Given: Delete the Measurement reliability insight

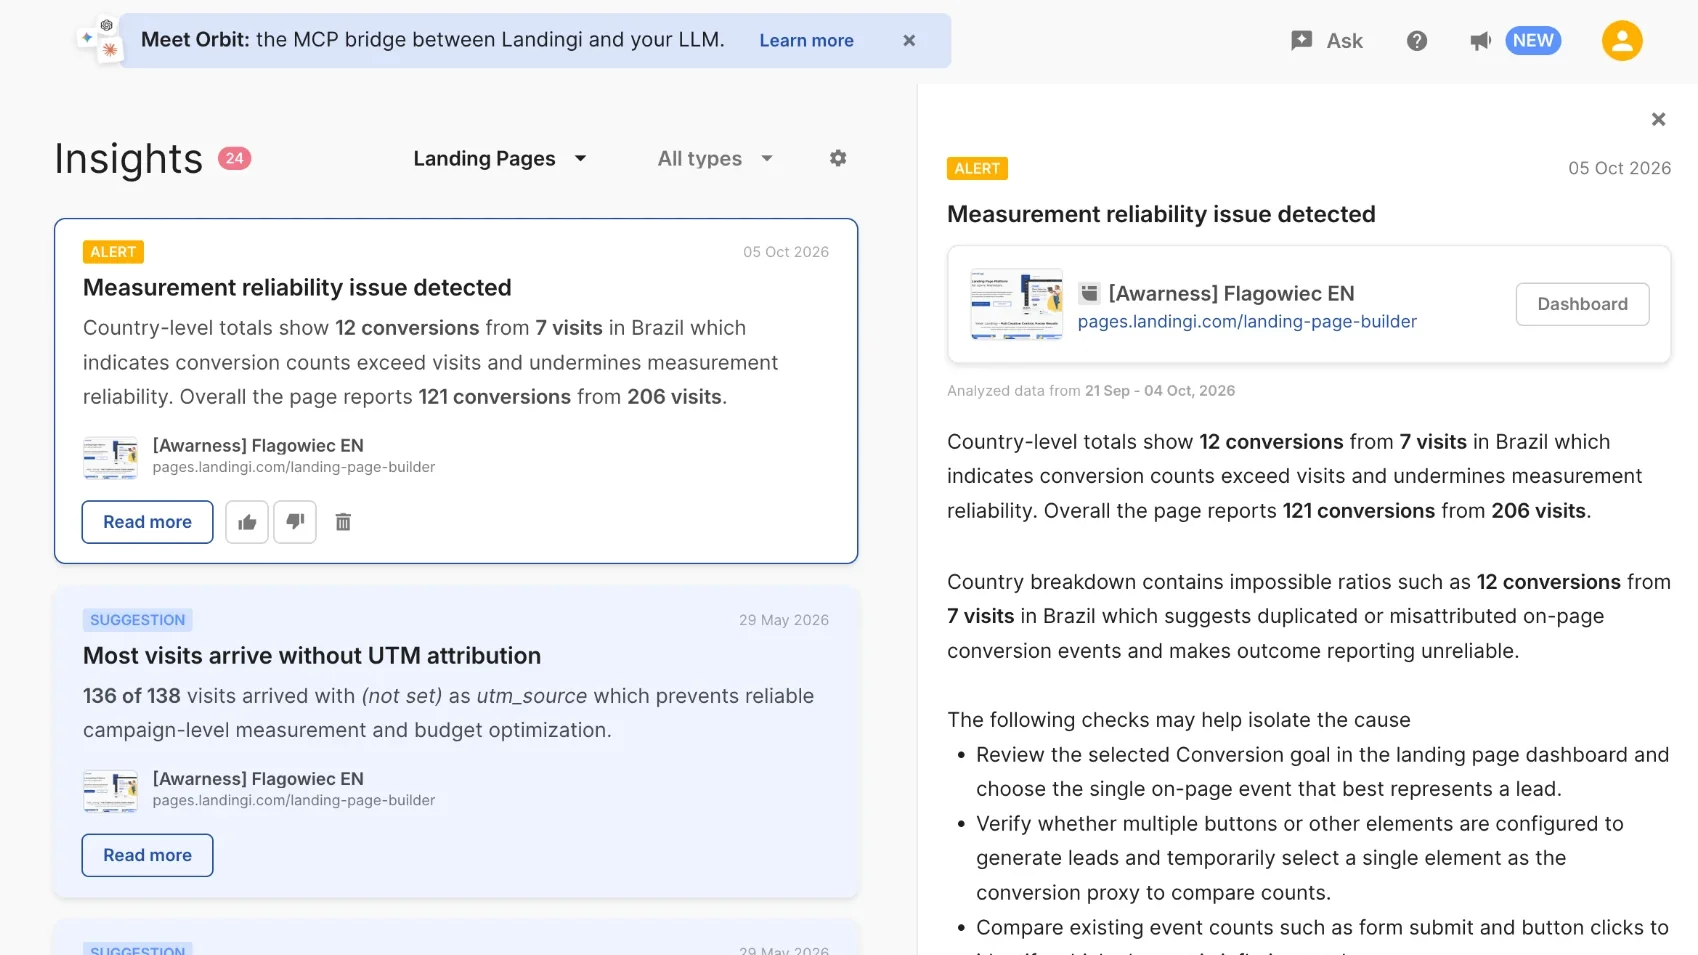Looking at the screenshot, I should coord(343,522).
